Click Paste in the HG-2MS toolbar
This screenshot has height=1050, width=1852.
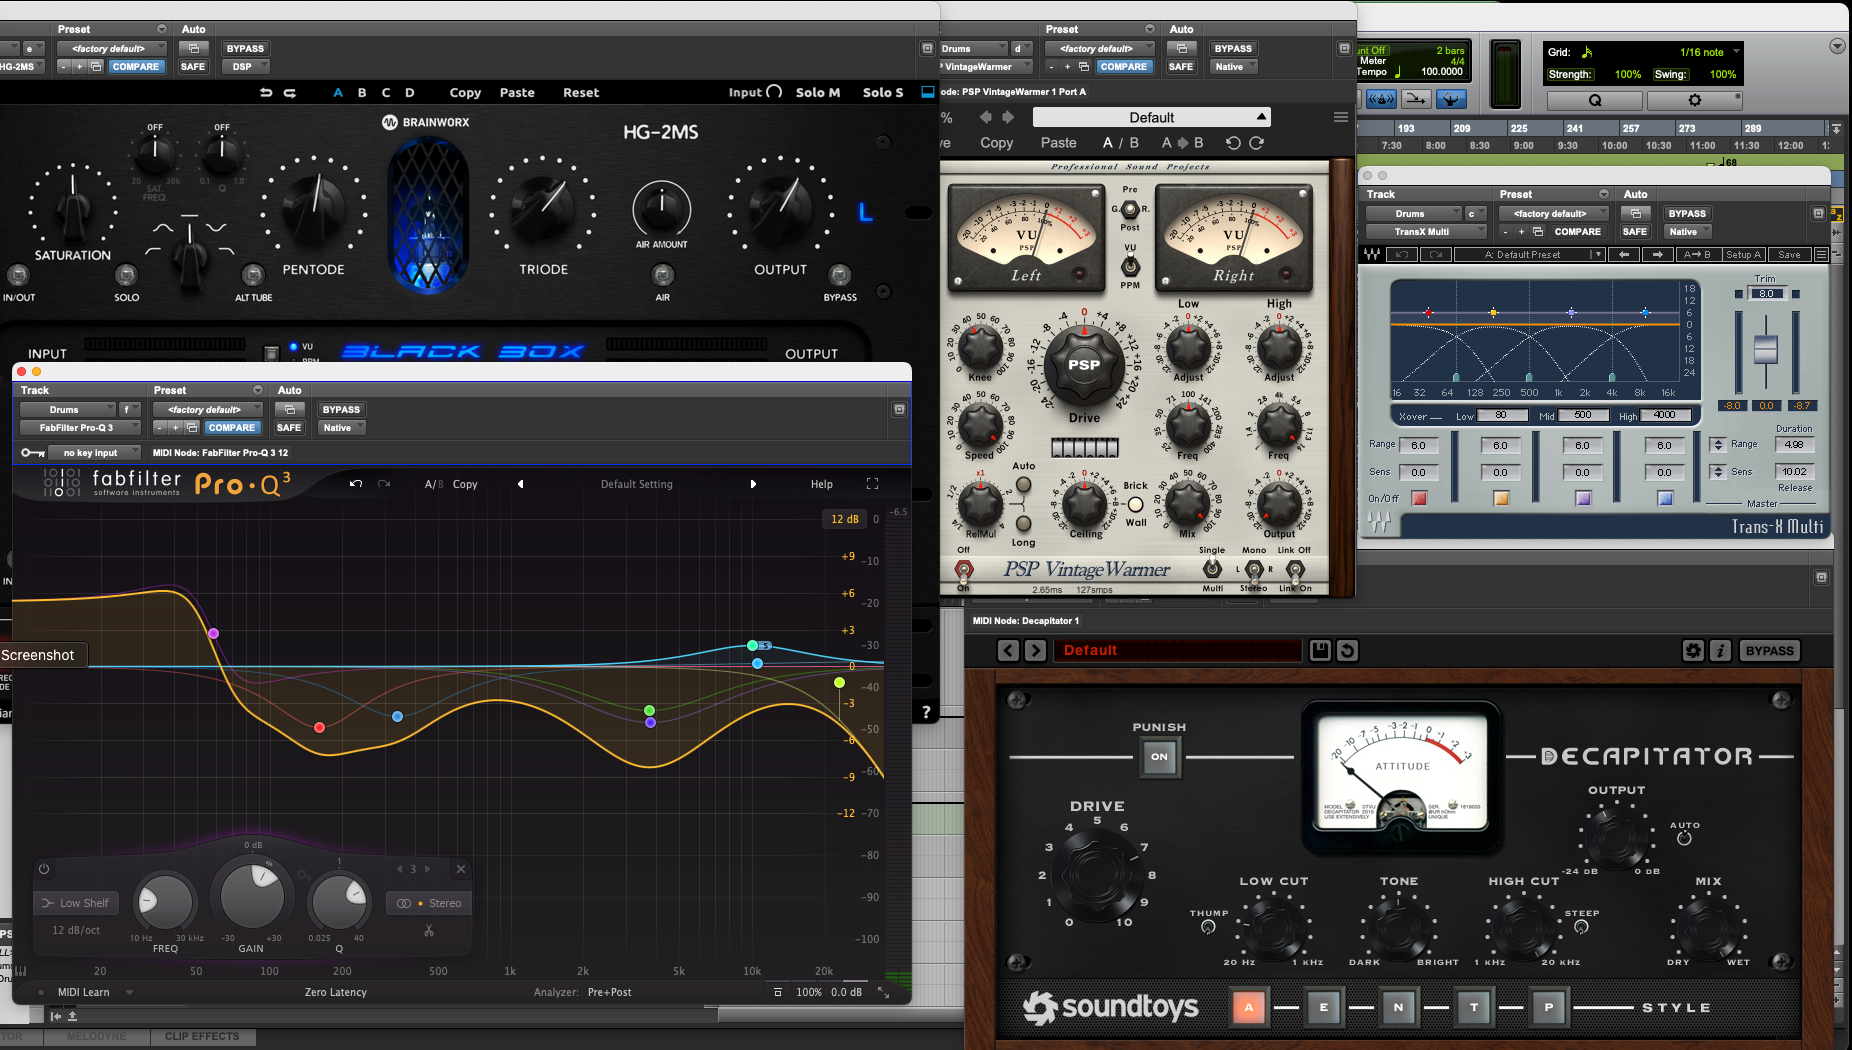(x=517, y=92)
